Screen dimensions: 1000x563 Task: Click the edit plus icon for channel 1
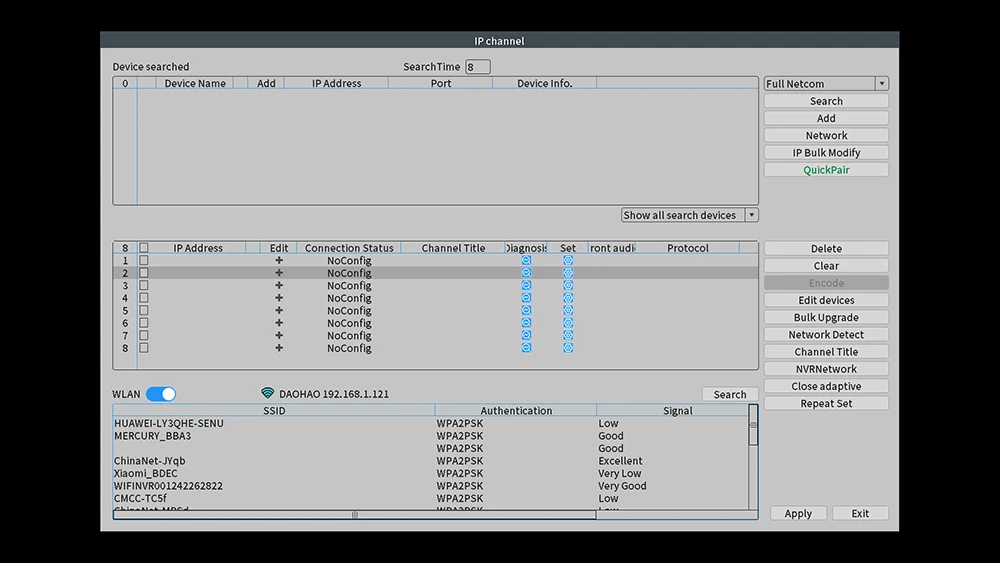pos(279,260)
